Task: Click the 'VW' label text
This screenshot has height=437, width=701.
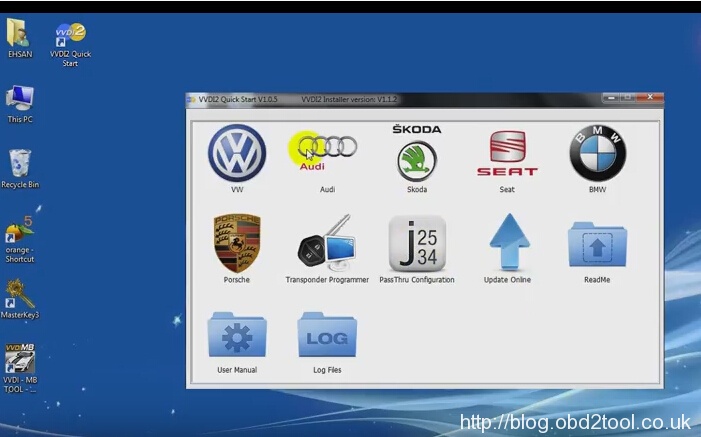Action: click(x=237, y=190)
